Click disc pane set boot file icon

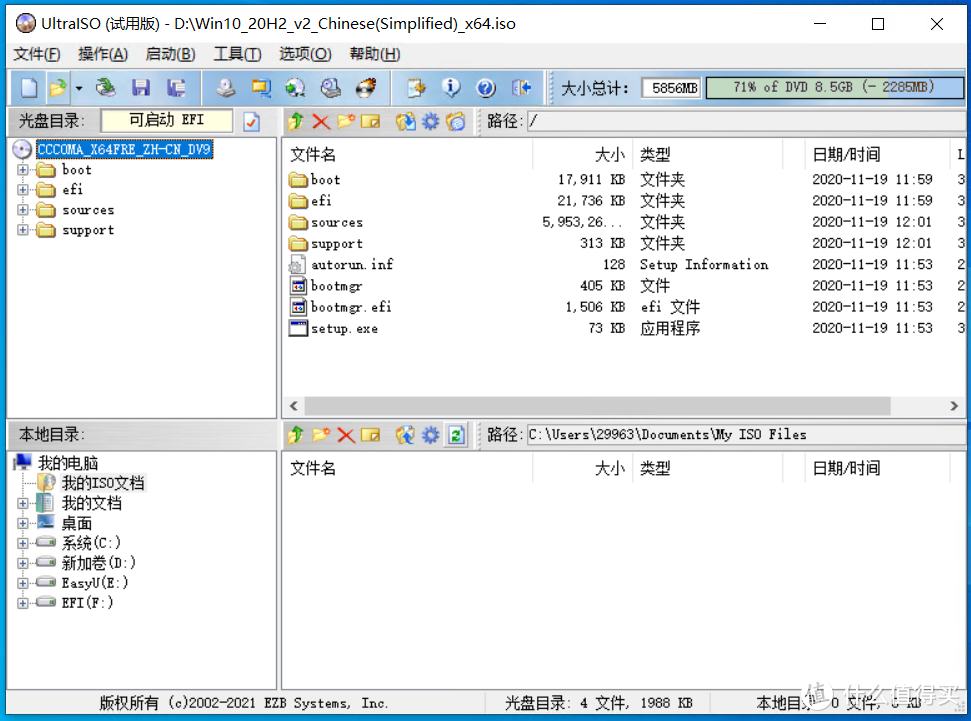tap(456, 121)
